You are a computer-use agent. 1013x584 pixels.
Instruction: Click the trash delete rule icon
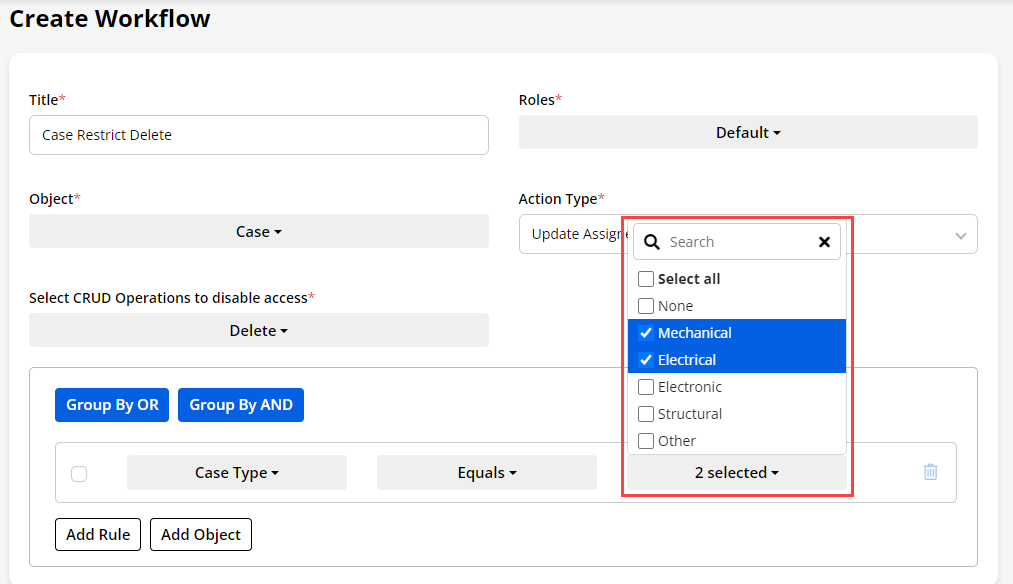(x=930, y=472)
